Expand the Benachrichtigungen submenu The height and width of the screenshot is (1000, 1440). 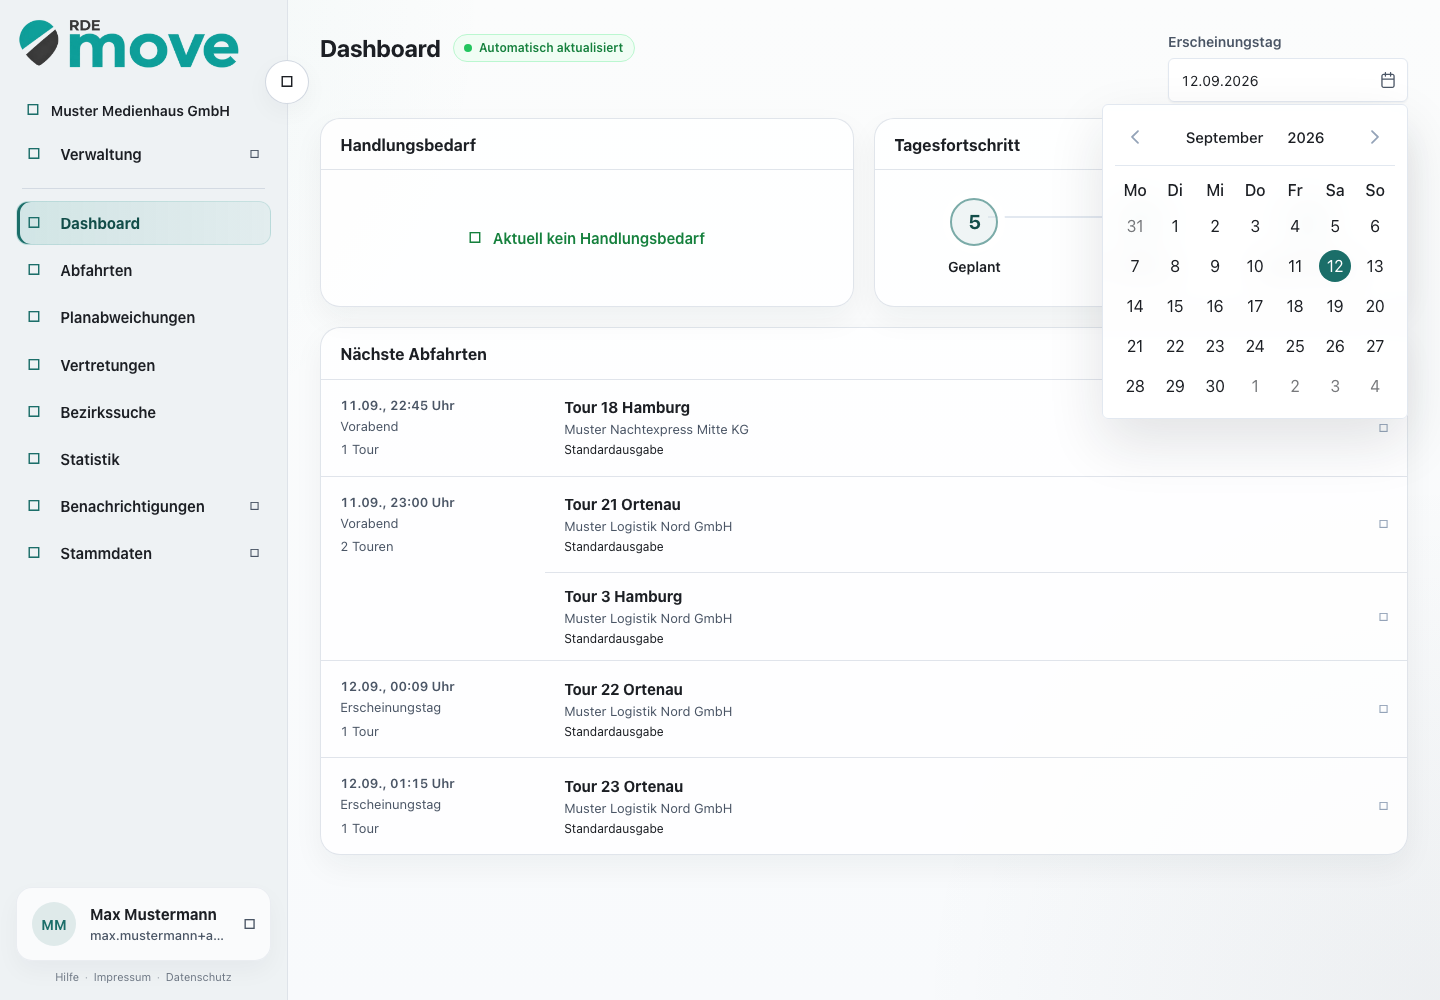(x=255, y=506)
